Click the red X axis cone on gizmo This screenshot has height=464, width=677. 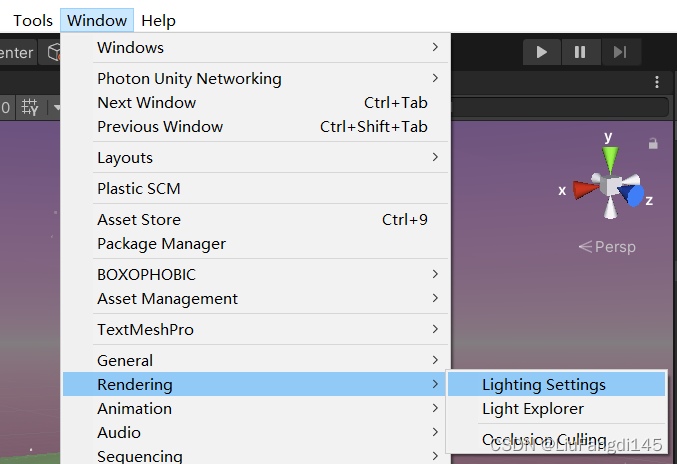coord(585,190)
